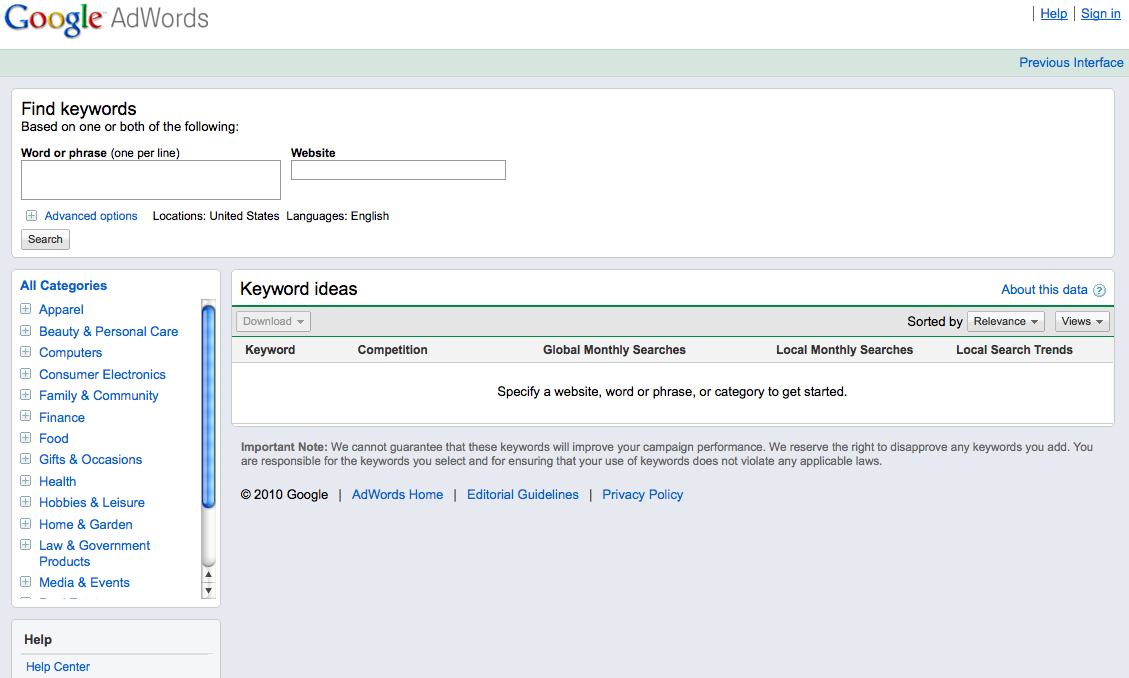Open the Relevance sort dropdown
The height and width of the screenshot is (678, 1129).
[1005, 321]
